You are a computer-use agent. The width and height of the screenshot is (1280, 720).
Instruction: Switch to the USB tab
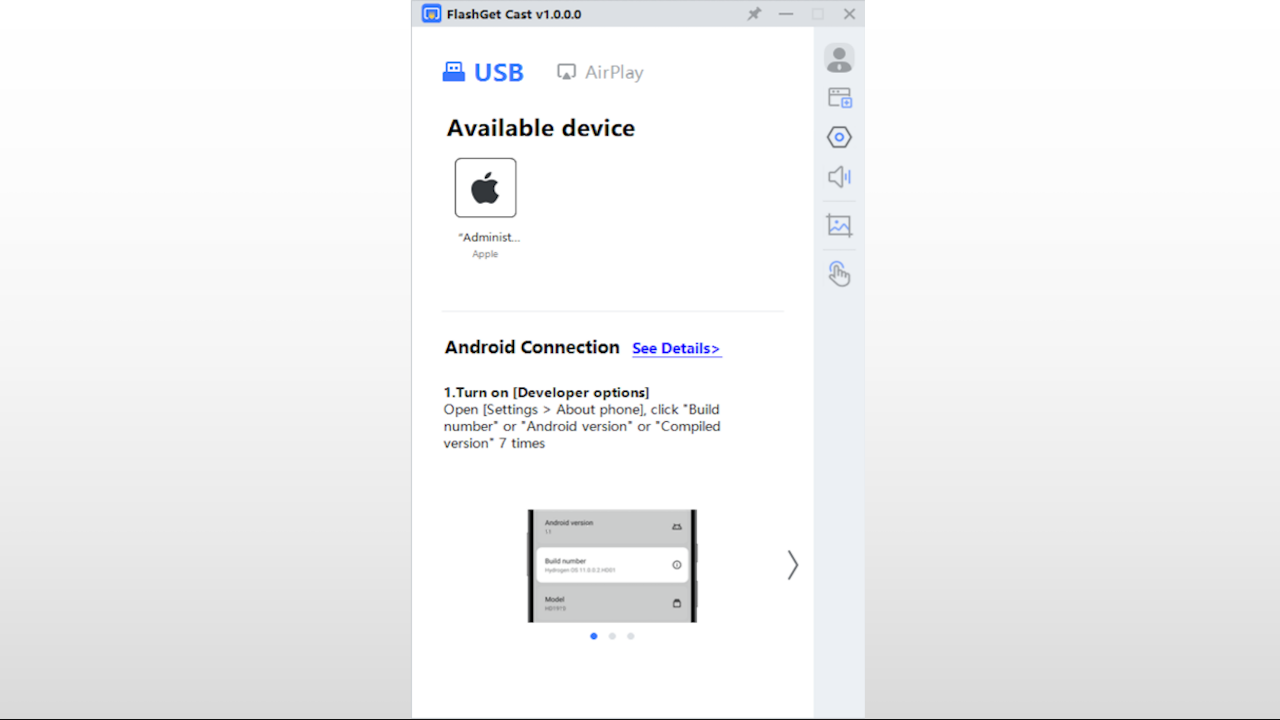pos(483,71)
